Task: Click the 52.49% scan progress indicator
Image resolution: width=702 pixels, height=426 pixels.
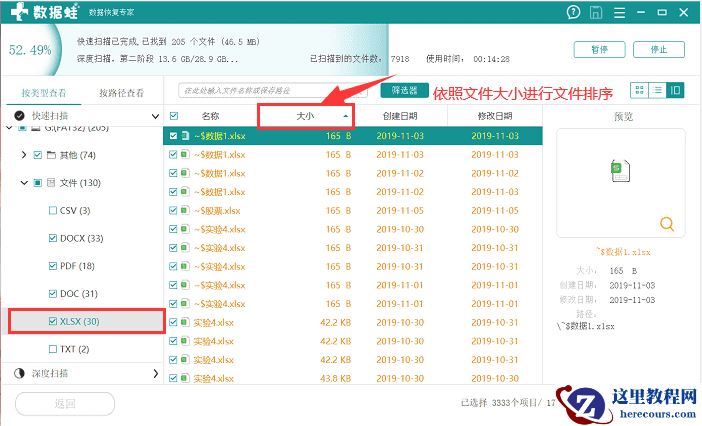Action: click(x=30, y=50)
